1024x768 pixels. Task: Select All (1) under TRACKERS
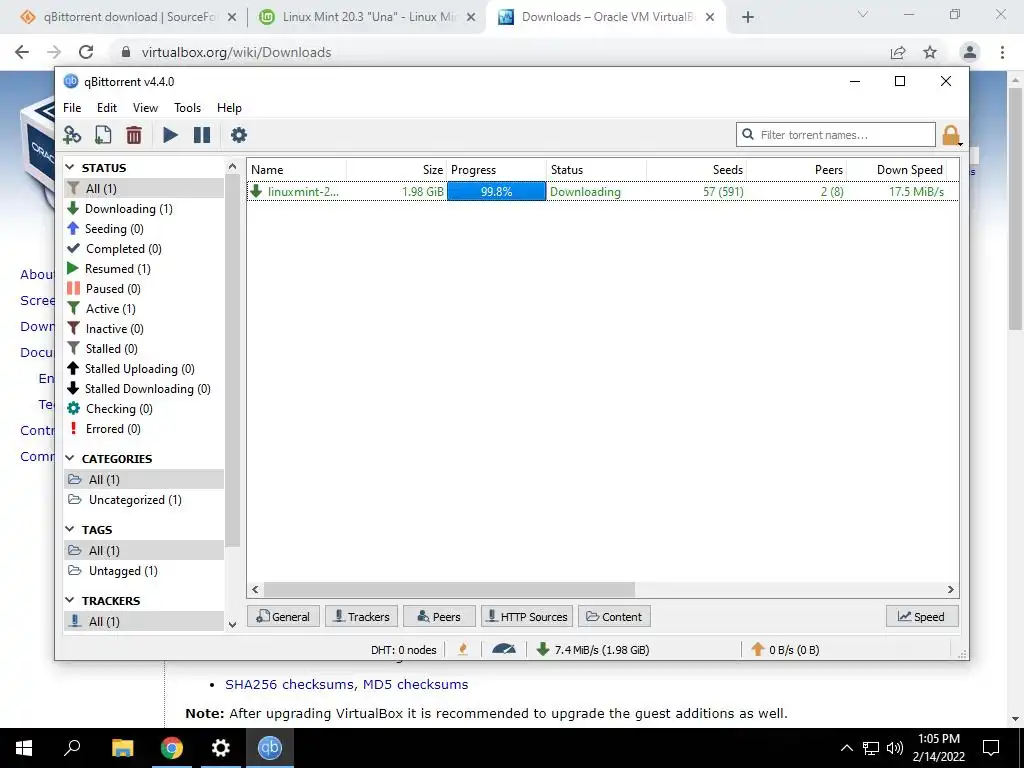[144, 621]
